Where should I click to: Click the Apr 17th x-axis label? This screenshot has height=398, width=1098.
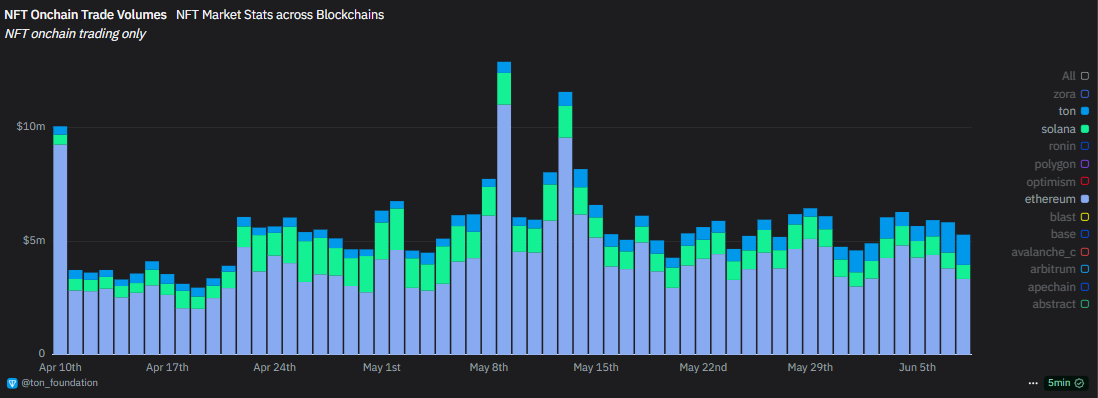click(x=167, y=368)
